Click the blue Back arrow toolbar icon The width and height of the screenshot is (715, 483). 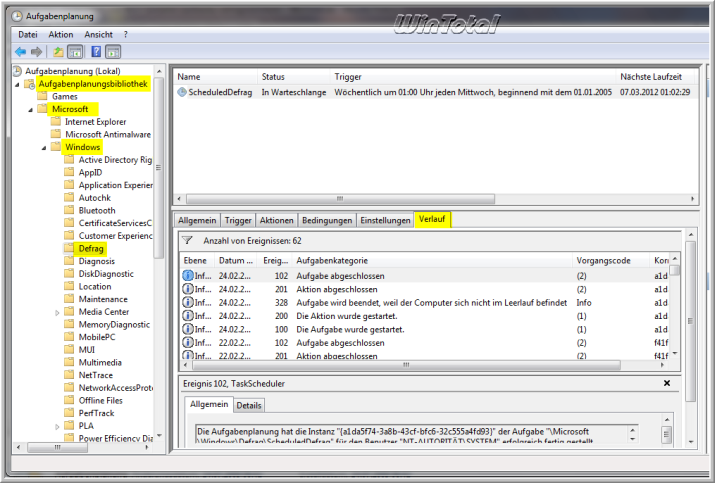(x=21, y=52)
